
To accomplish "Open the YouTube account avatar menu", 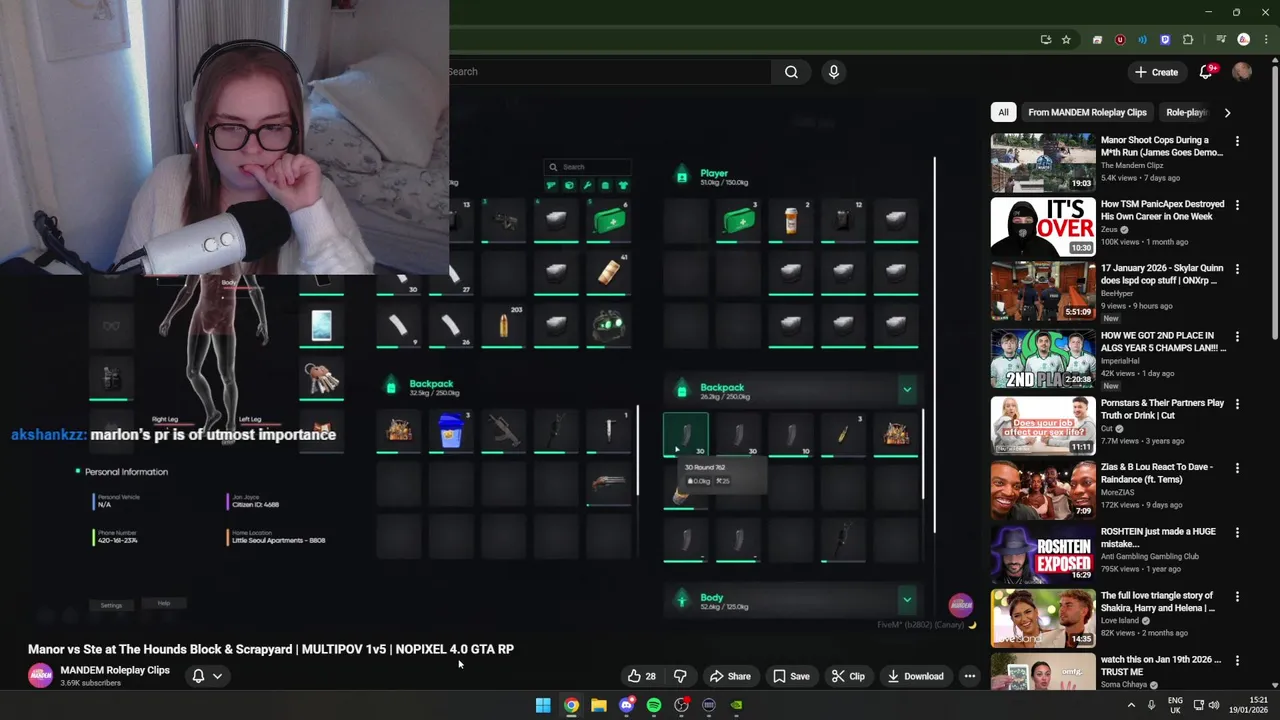I will (1242, 72).
